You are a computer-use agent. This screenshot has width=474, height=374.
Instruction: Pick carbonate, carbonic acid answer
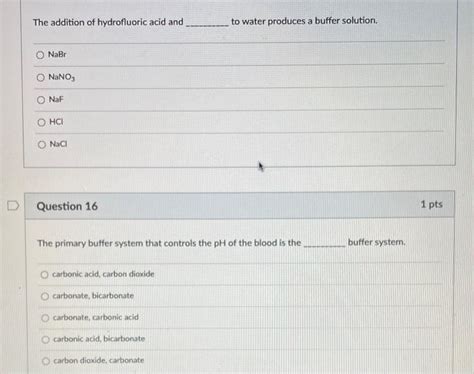(45, 318)
